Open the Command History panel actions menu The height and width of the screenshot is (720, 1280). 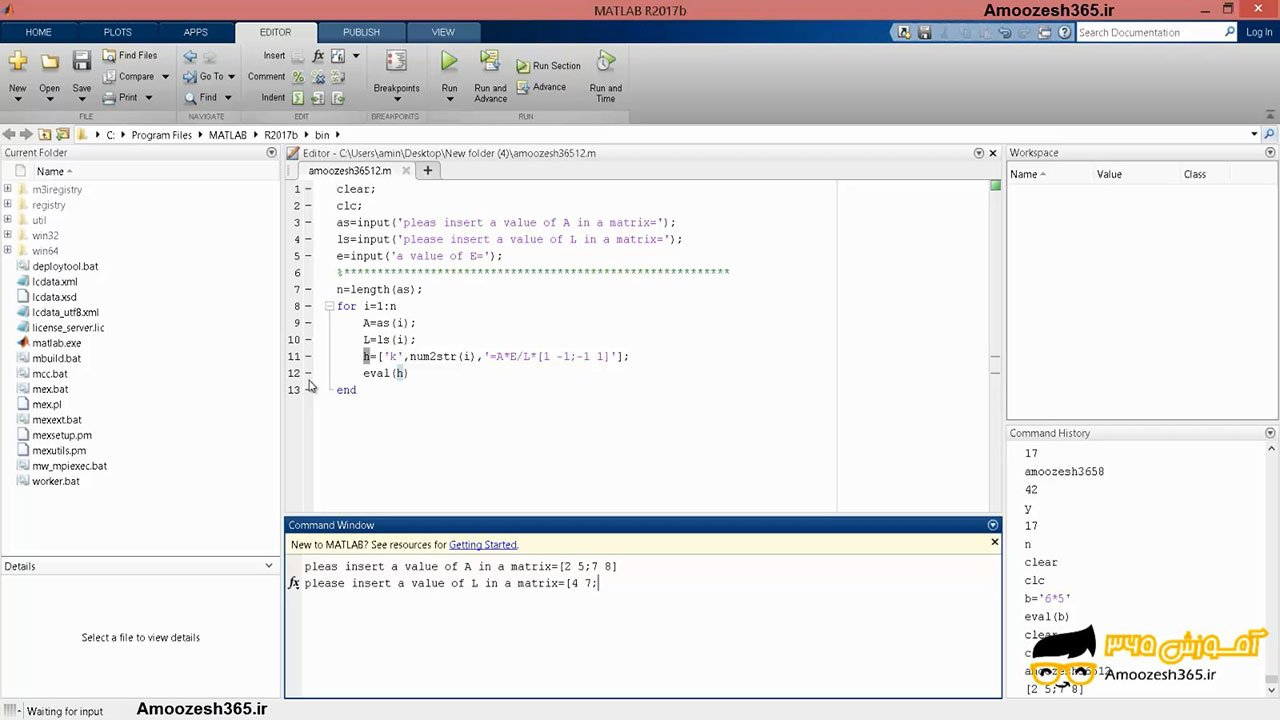[1270, 433]
